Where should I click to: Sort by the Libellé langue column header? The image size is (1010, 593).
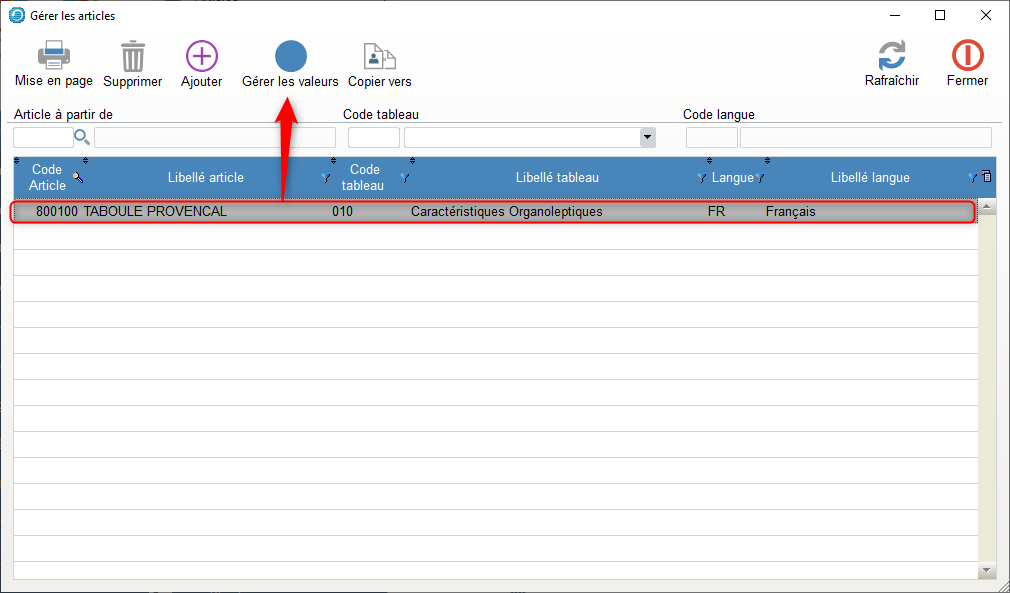point(869,178)
